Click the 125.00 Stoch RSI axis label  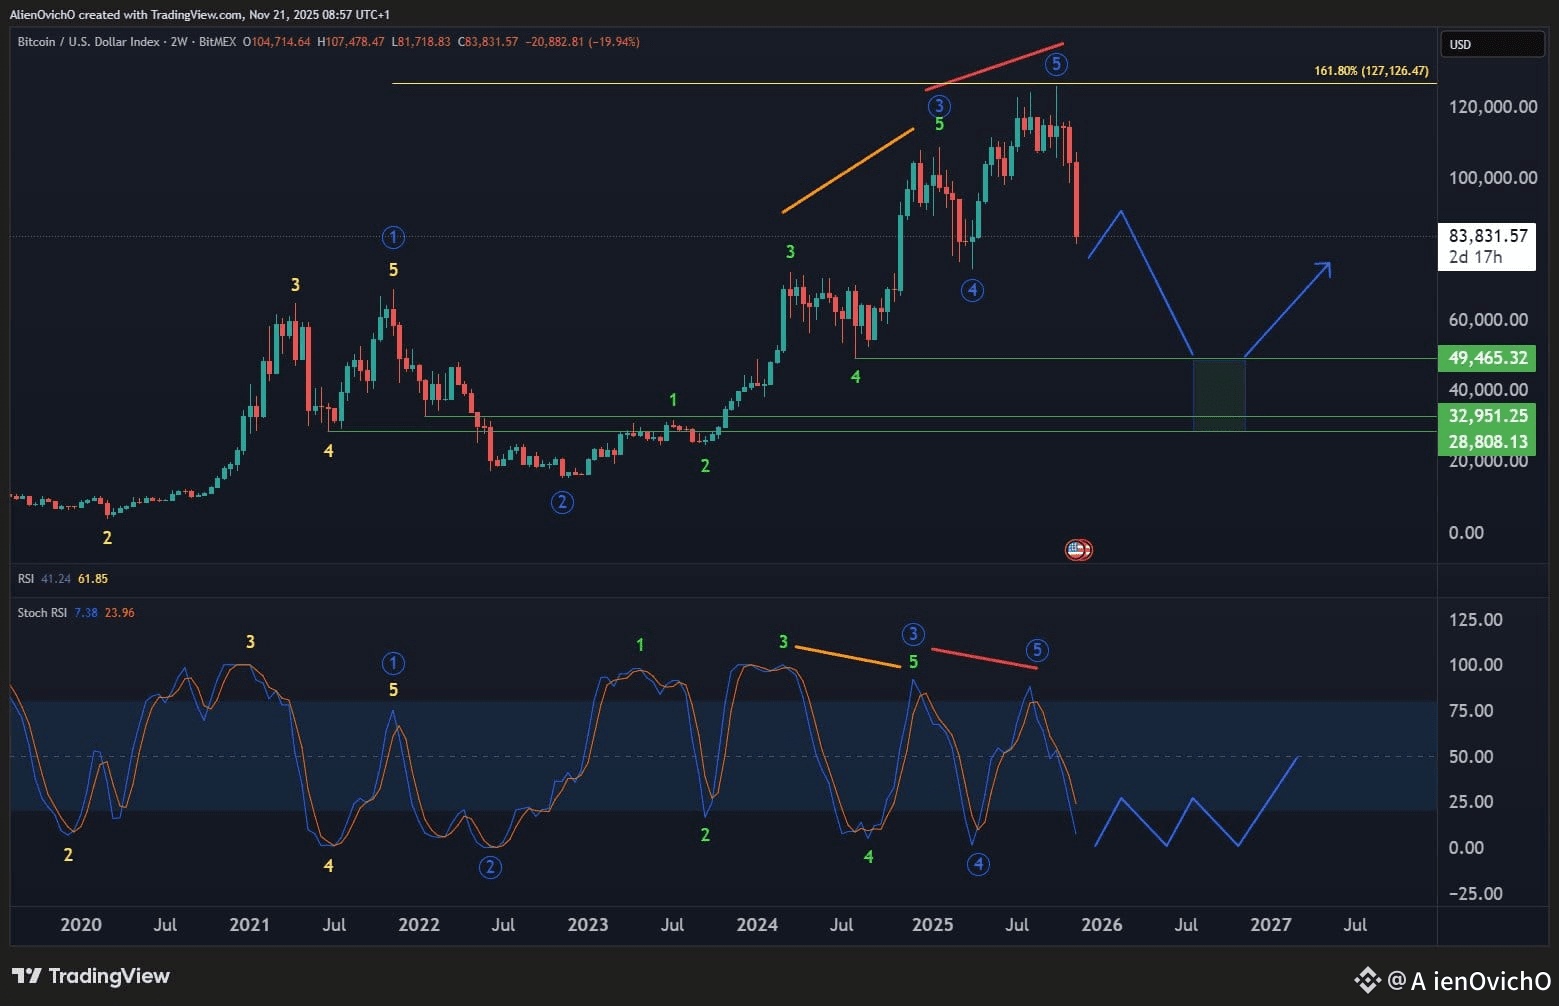point(1476,620)
